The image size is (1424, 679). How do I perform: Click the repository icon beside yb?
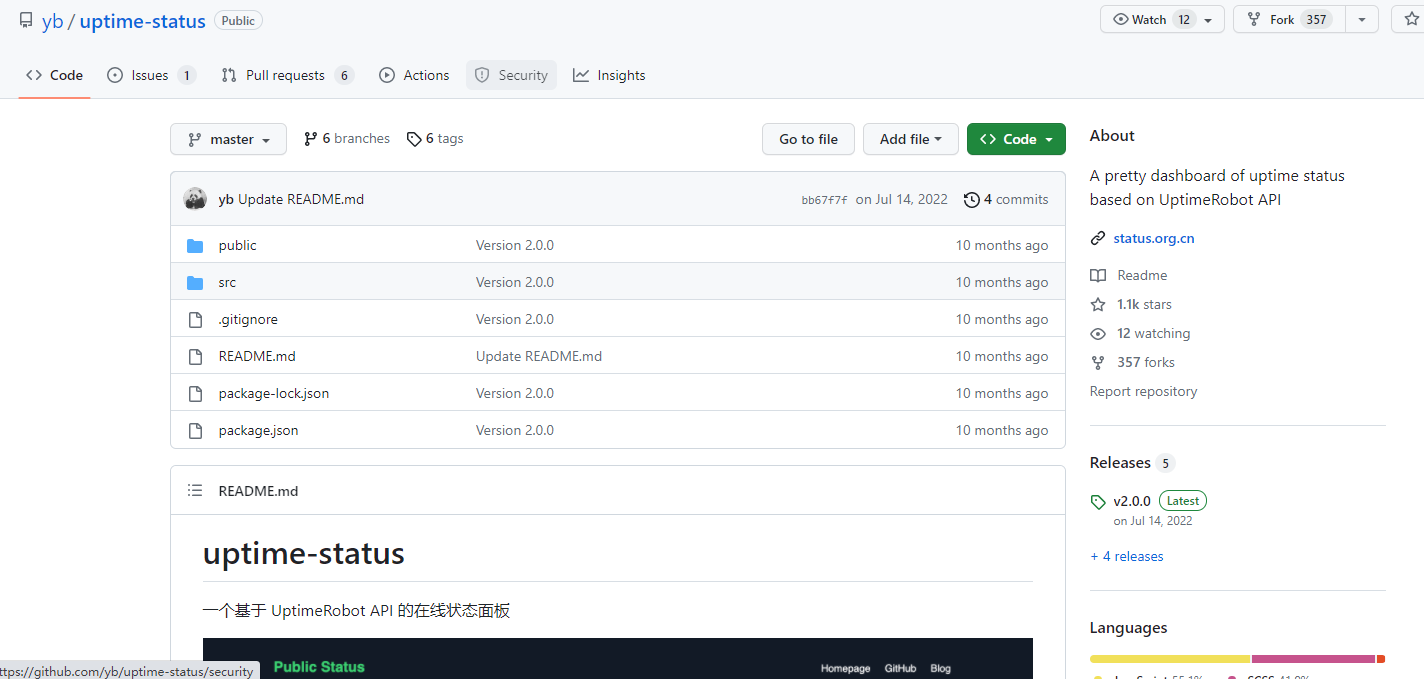[25, 21]
